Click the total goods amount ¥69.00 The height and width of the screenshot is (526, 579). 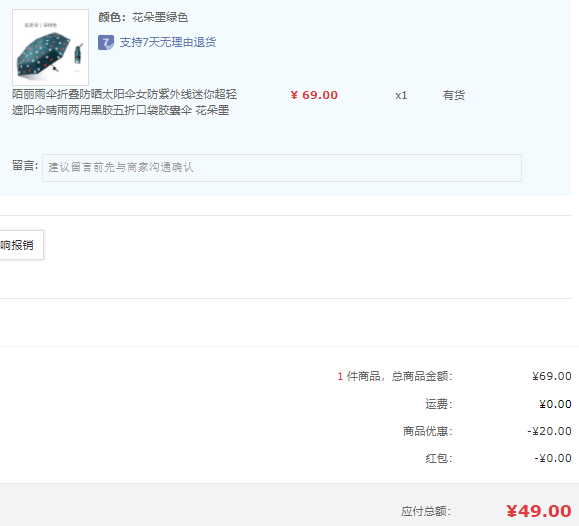coord(552,376)
